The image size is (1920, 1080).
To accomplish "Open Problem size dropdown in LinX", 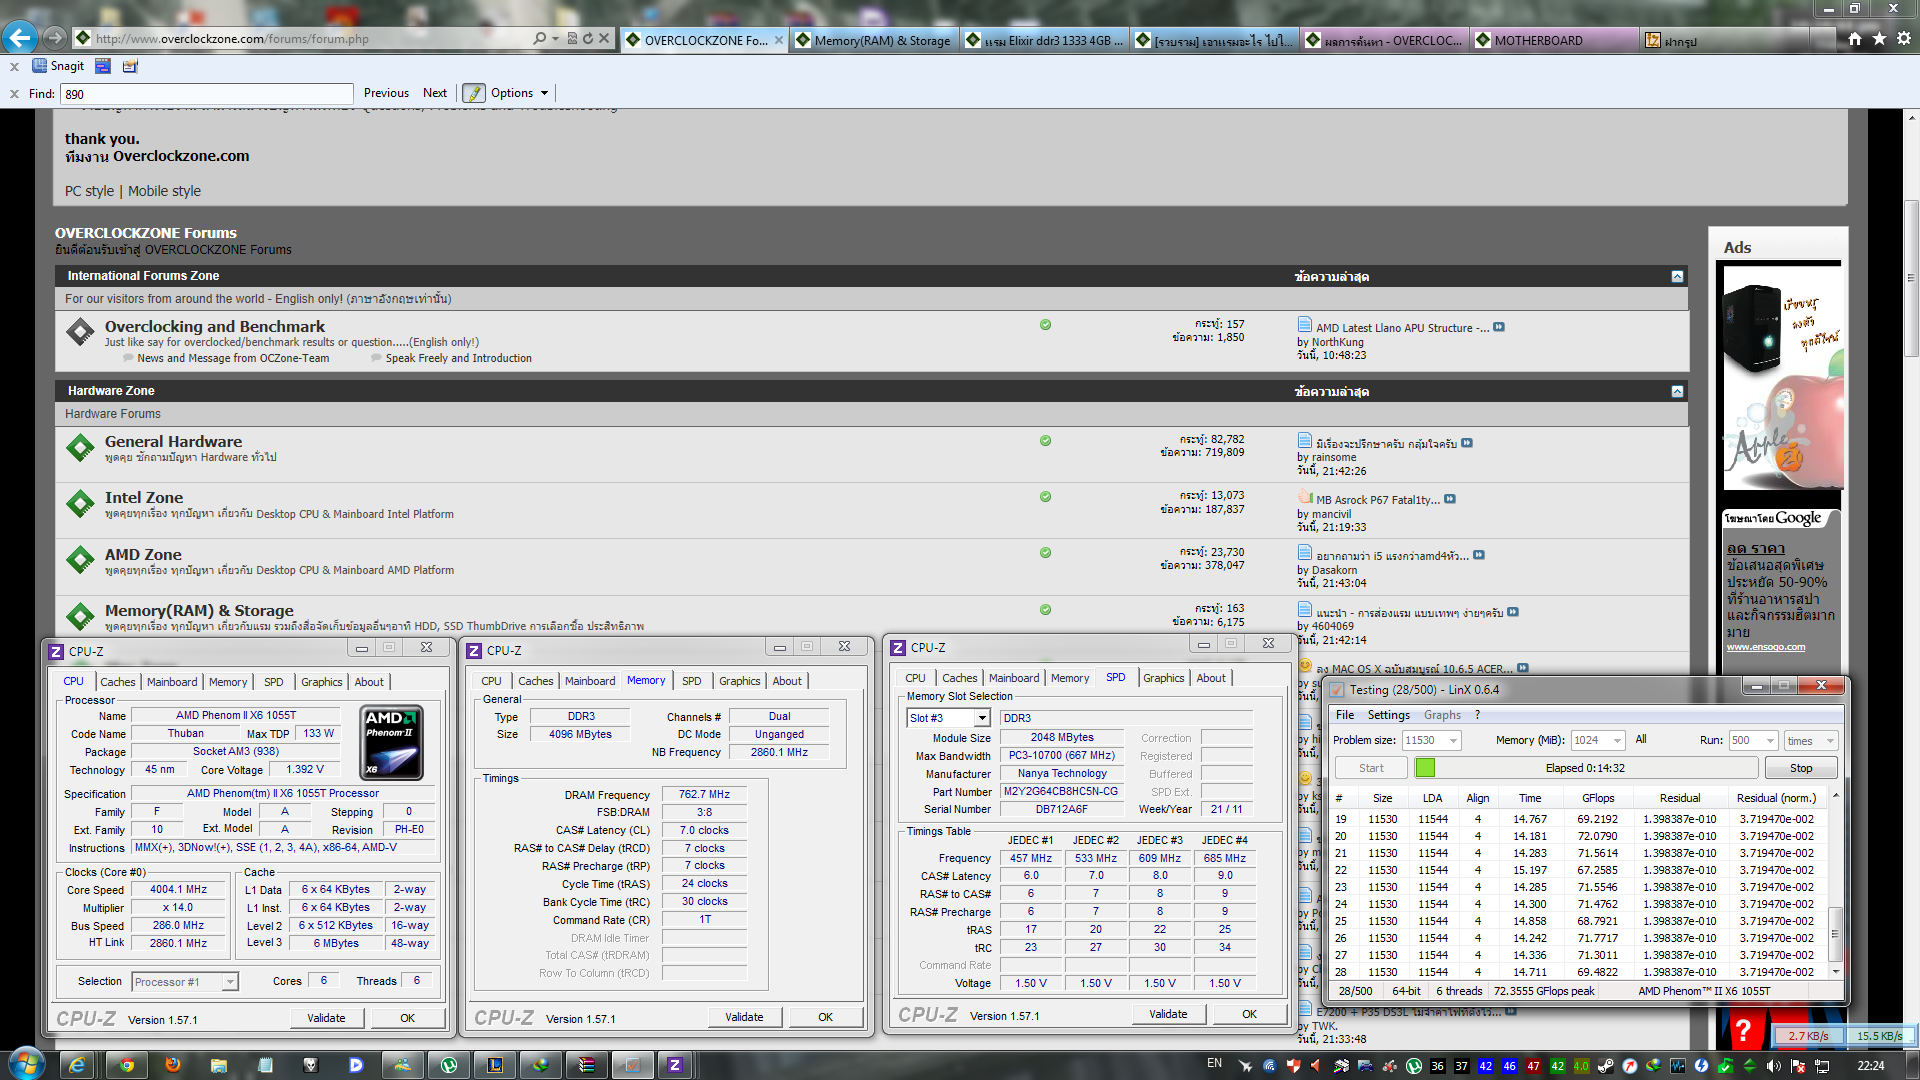I will point(1453,741).
